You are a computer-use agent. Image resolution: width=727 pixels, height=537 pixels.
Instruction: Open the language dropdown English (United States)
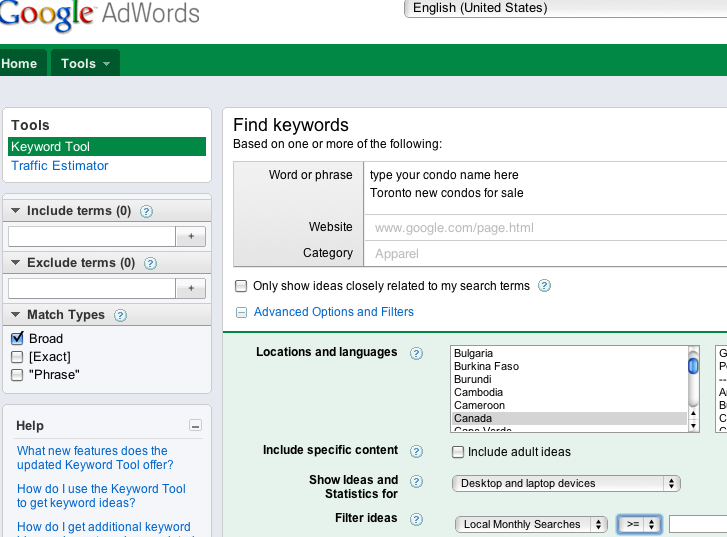pos(565,8)
